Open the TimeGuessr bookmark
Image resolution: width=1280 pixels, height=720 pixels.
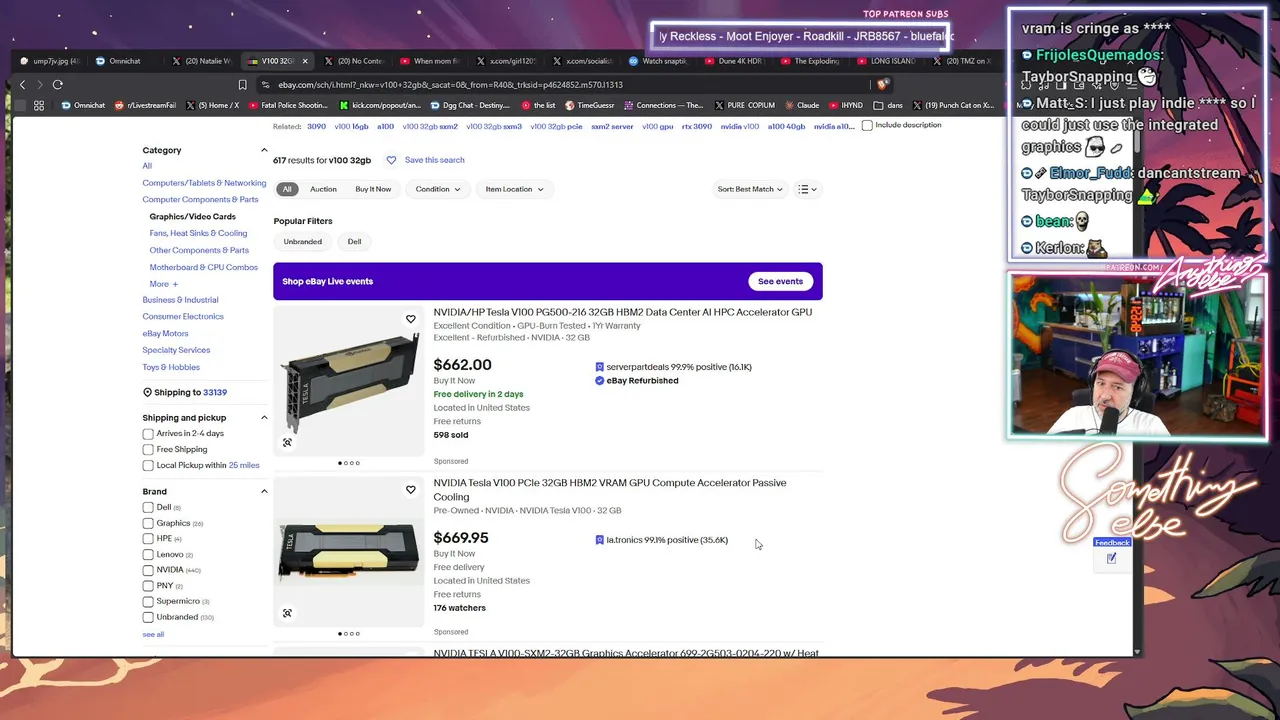coord(590,105)
